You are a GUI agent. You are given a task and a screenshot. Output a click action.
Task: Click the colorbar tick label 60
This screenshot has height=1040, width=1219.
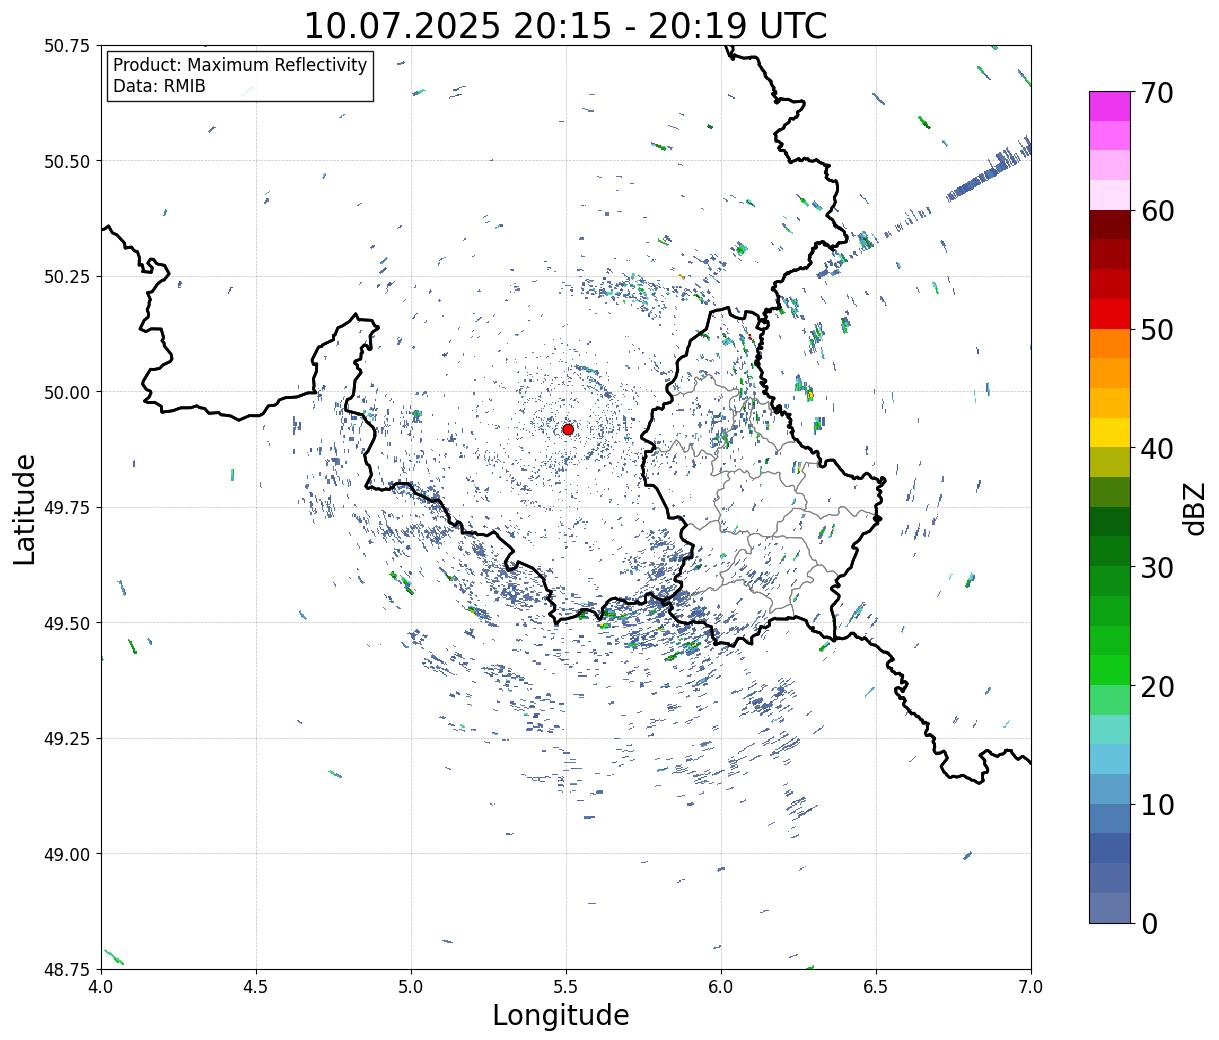click(1157, 211)
